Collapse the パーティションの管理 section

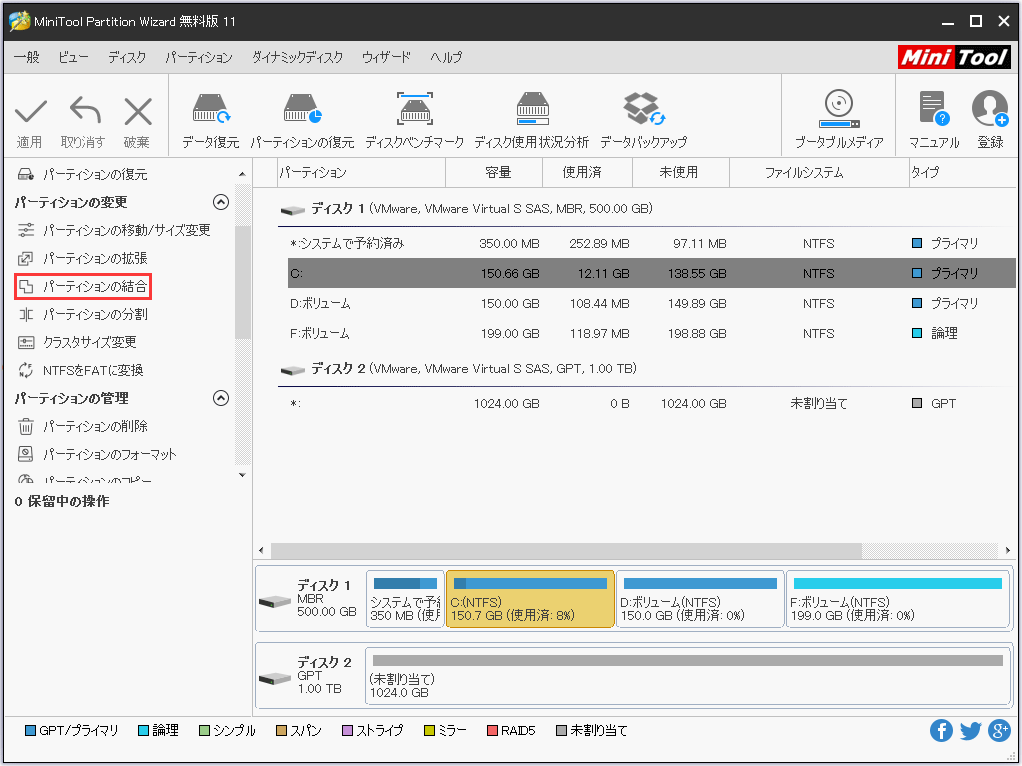click(x=221, y=398)
